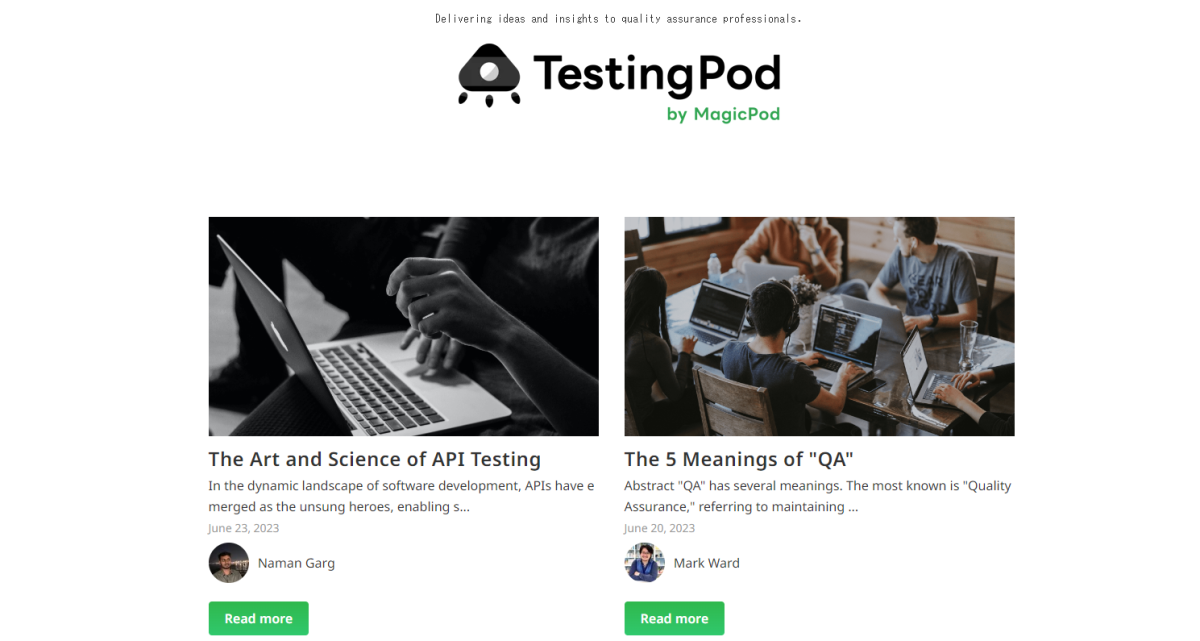Click the tagline 'Delivering ideas and insights' text

[618, 18]
